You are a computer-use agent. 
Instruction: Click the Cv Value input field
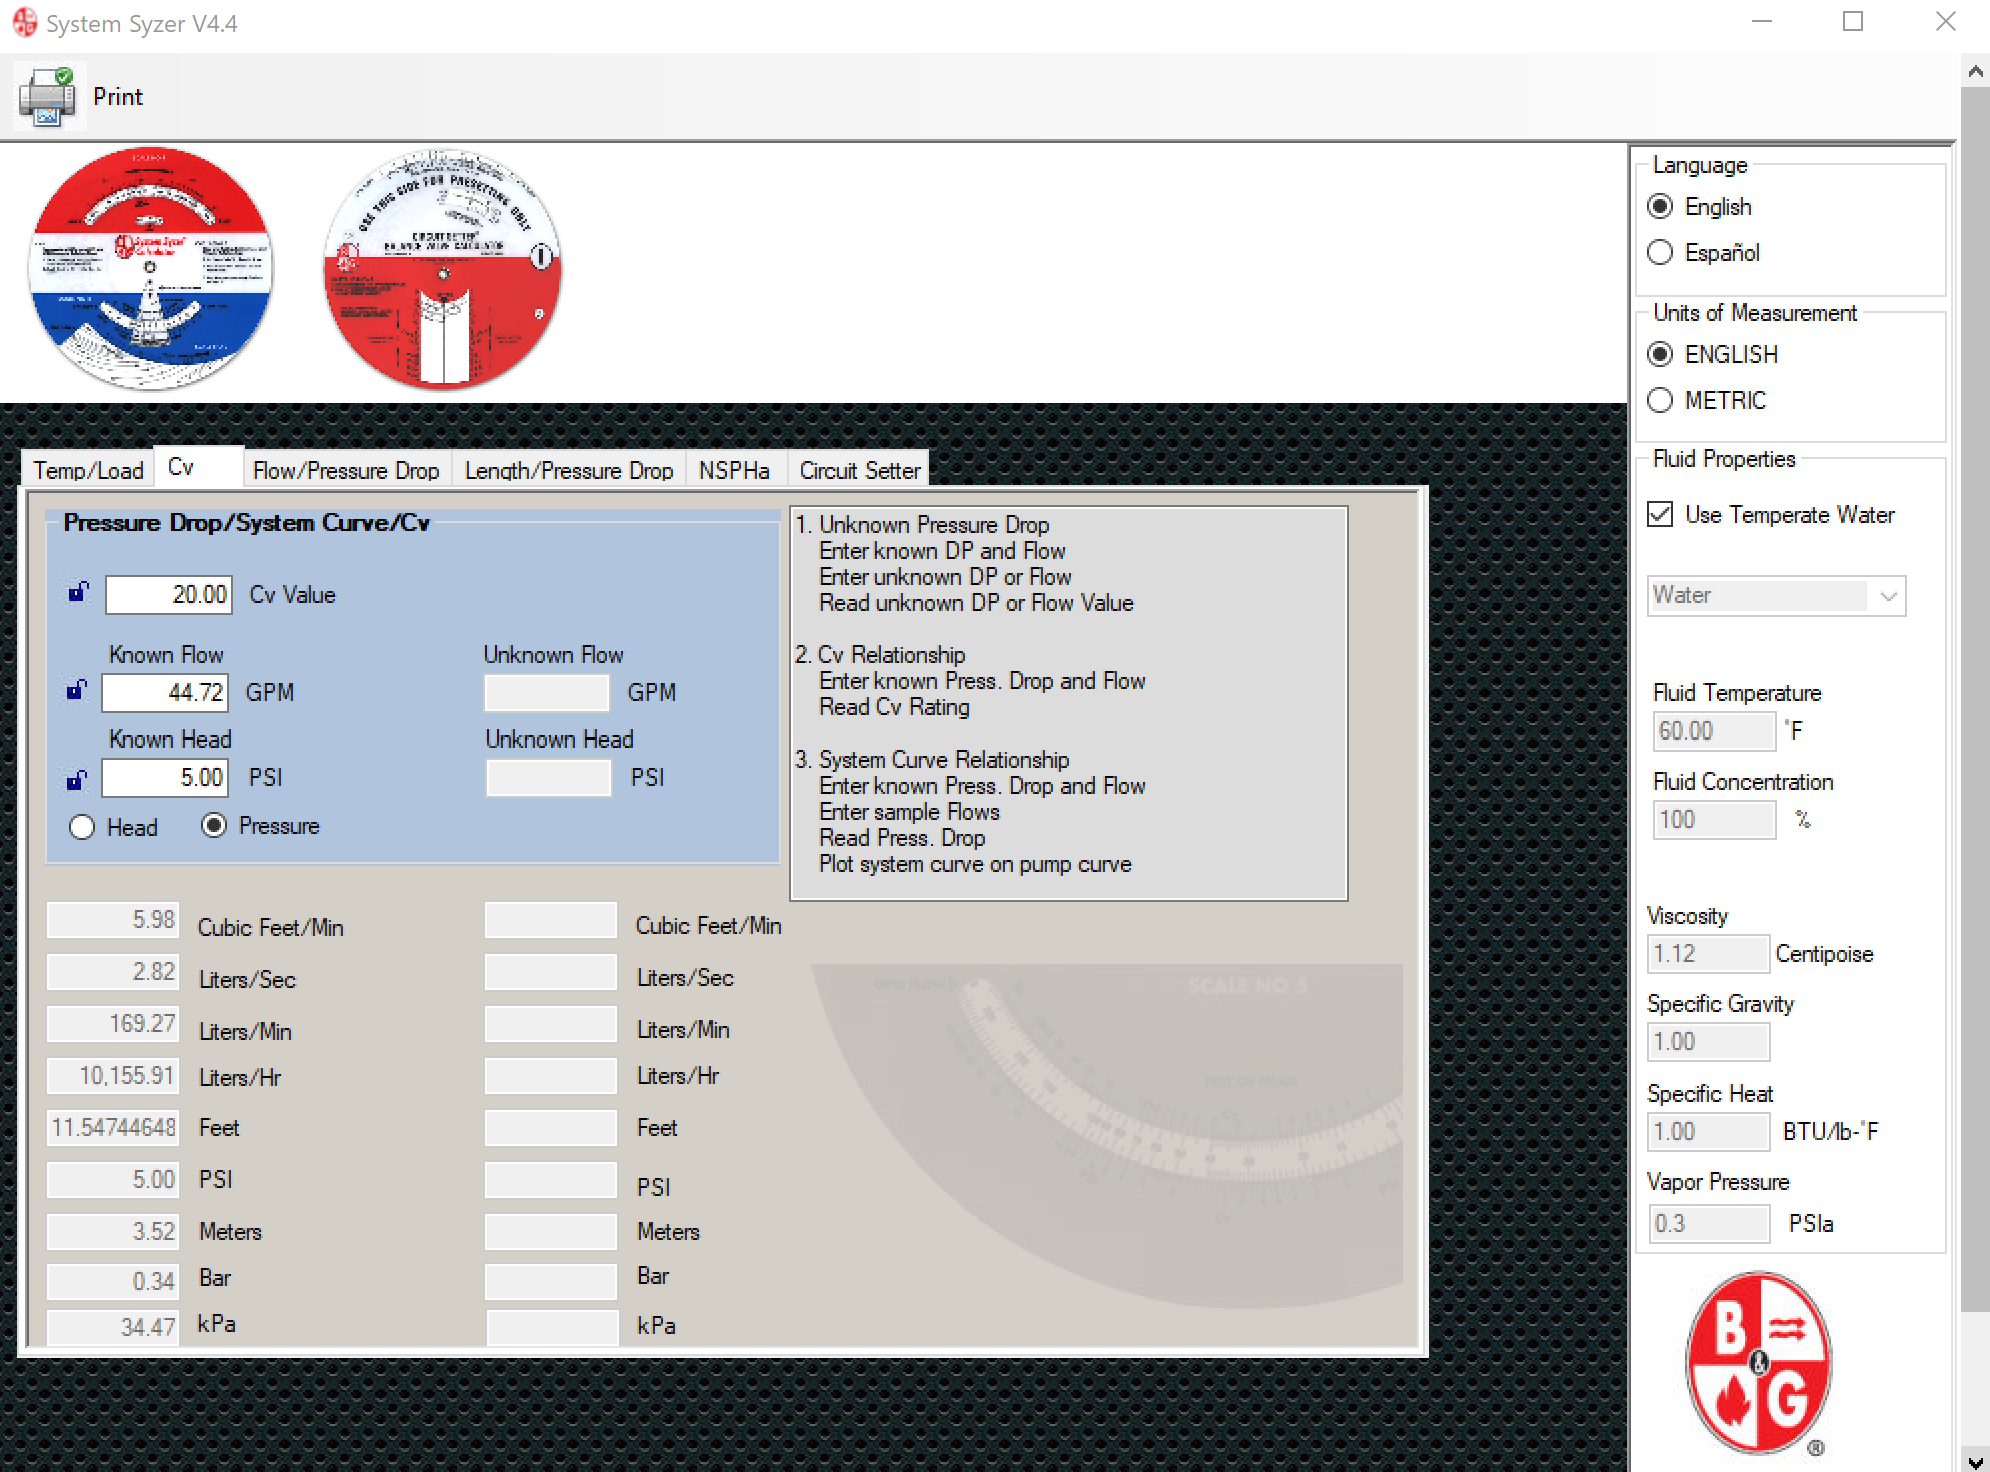(169, 594)
